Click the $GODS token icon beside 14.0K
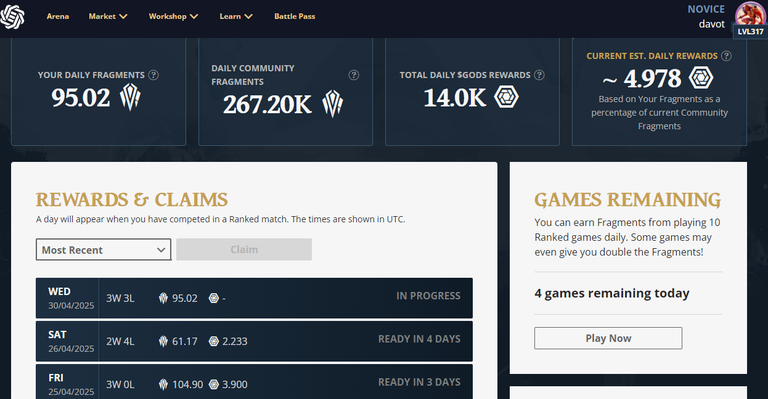 coord(506,96)
